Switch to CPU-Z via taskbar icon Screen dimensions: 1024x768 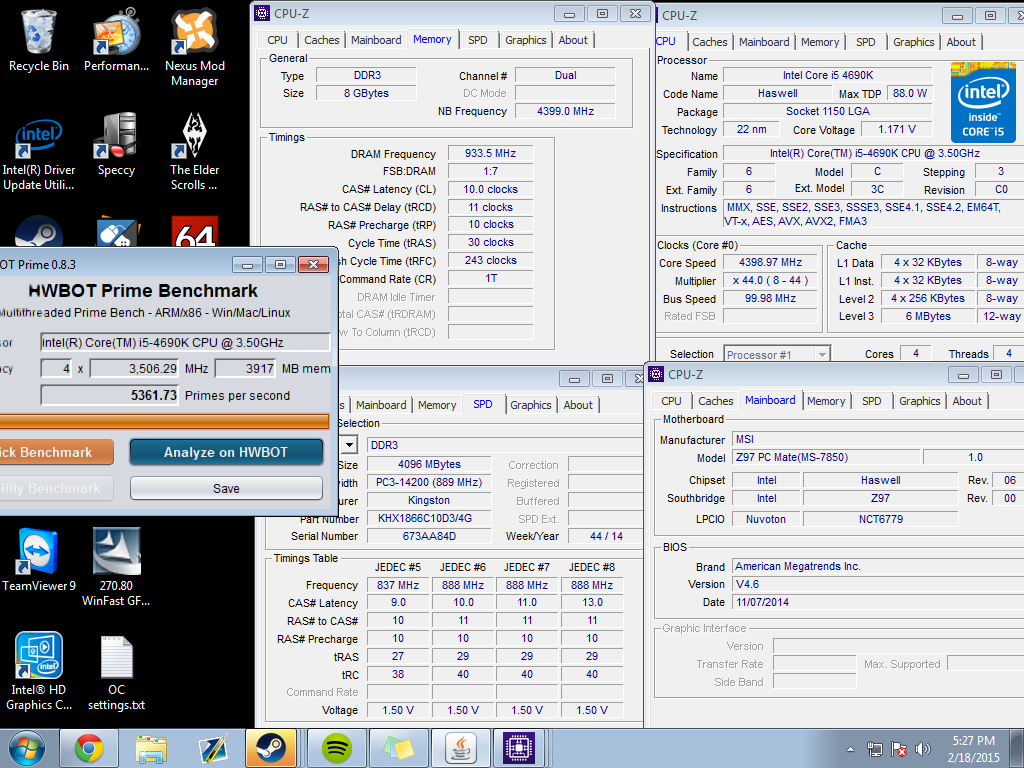tap(519, 748)
